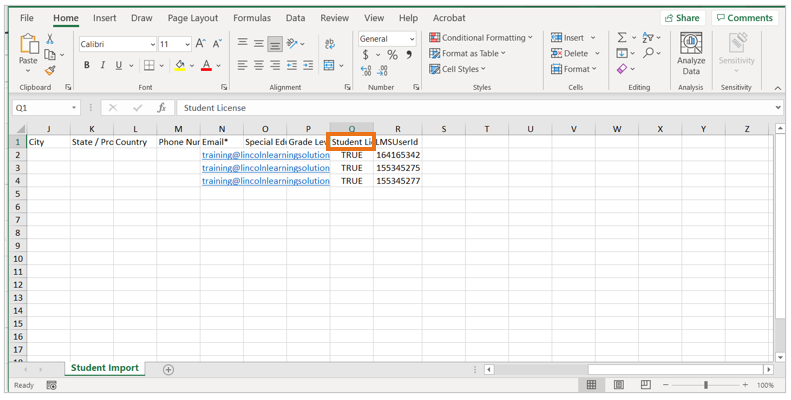Toggle bold formatting
Viewport: 791px width, 400px height.
[x=87, y=65]
